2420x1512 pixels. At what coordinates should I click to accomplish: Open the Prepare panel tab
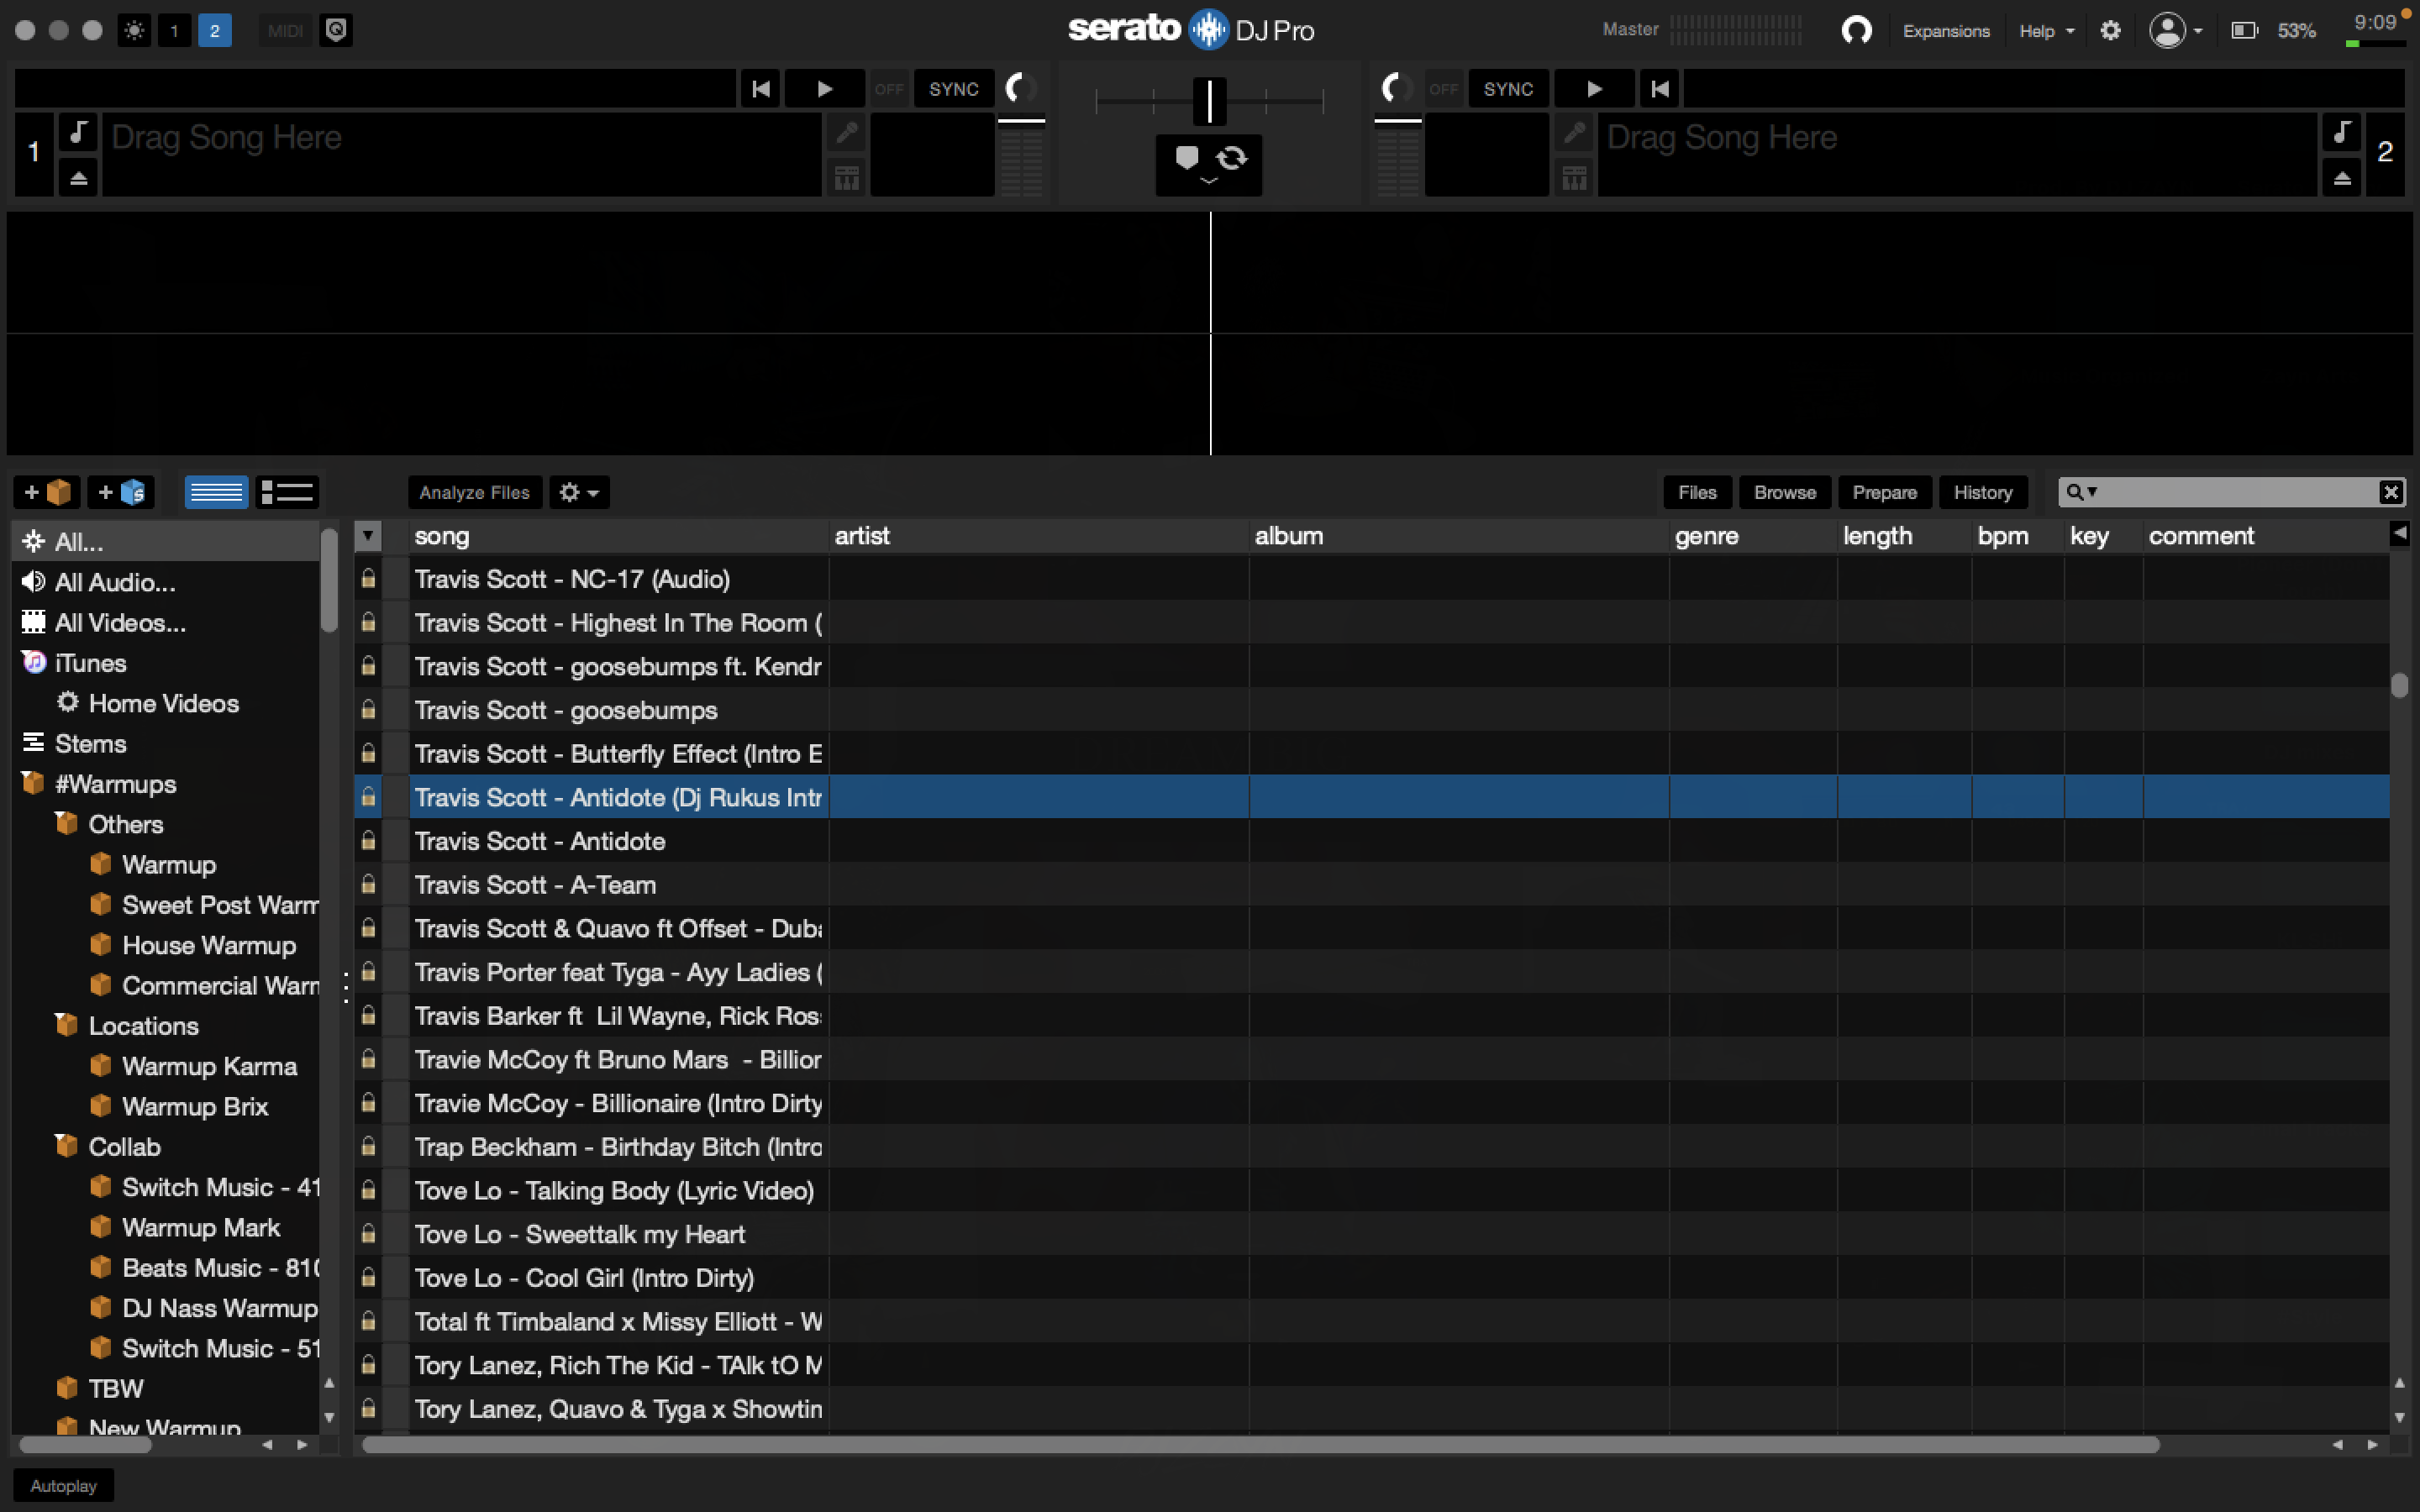click(1883, 492)
